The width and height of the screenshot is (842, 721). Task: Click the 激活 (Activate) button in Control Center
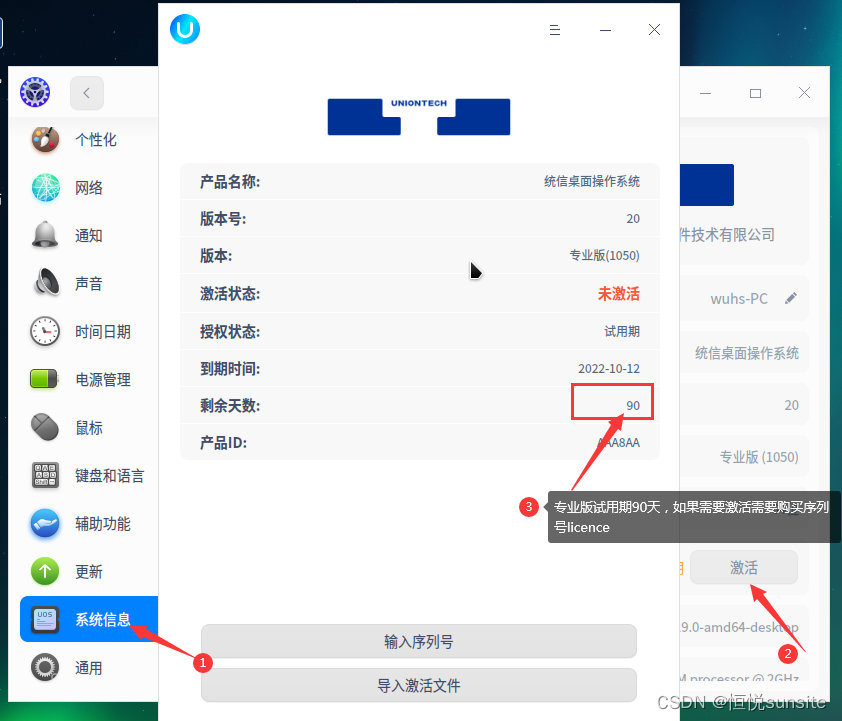[x=744, y=567]
